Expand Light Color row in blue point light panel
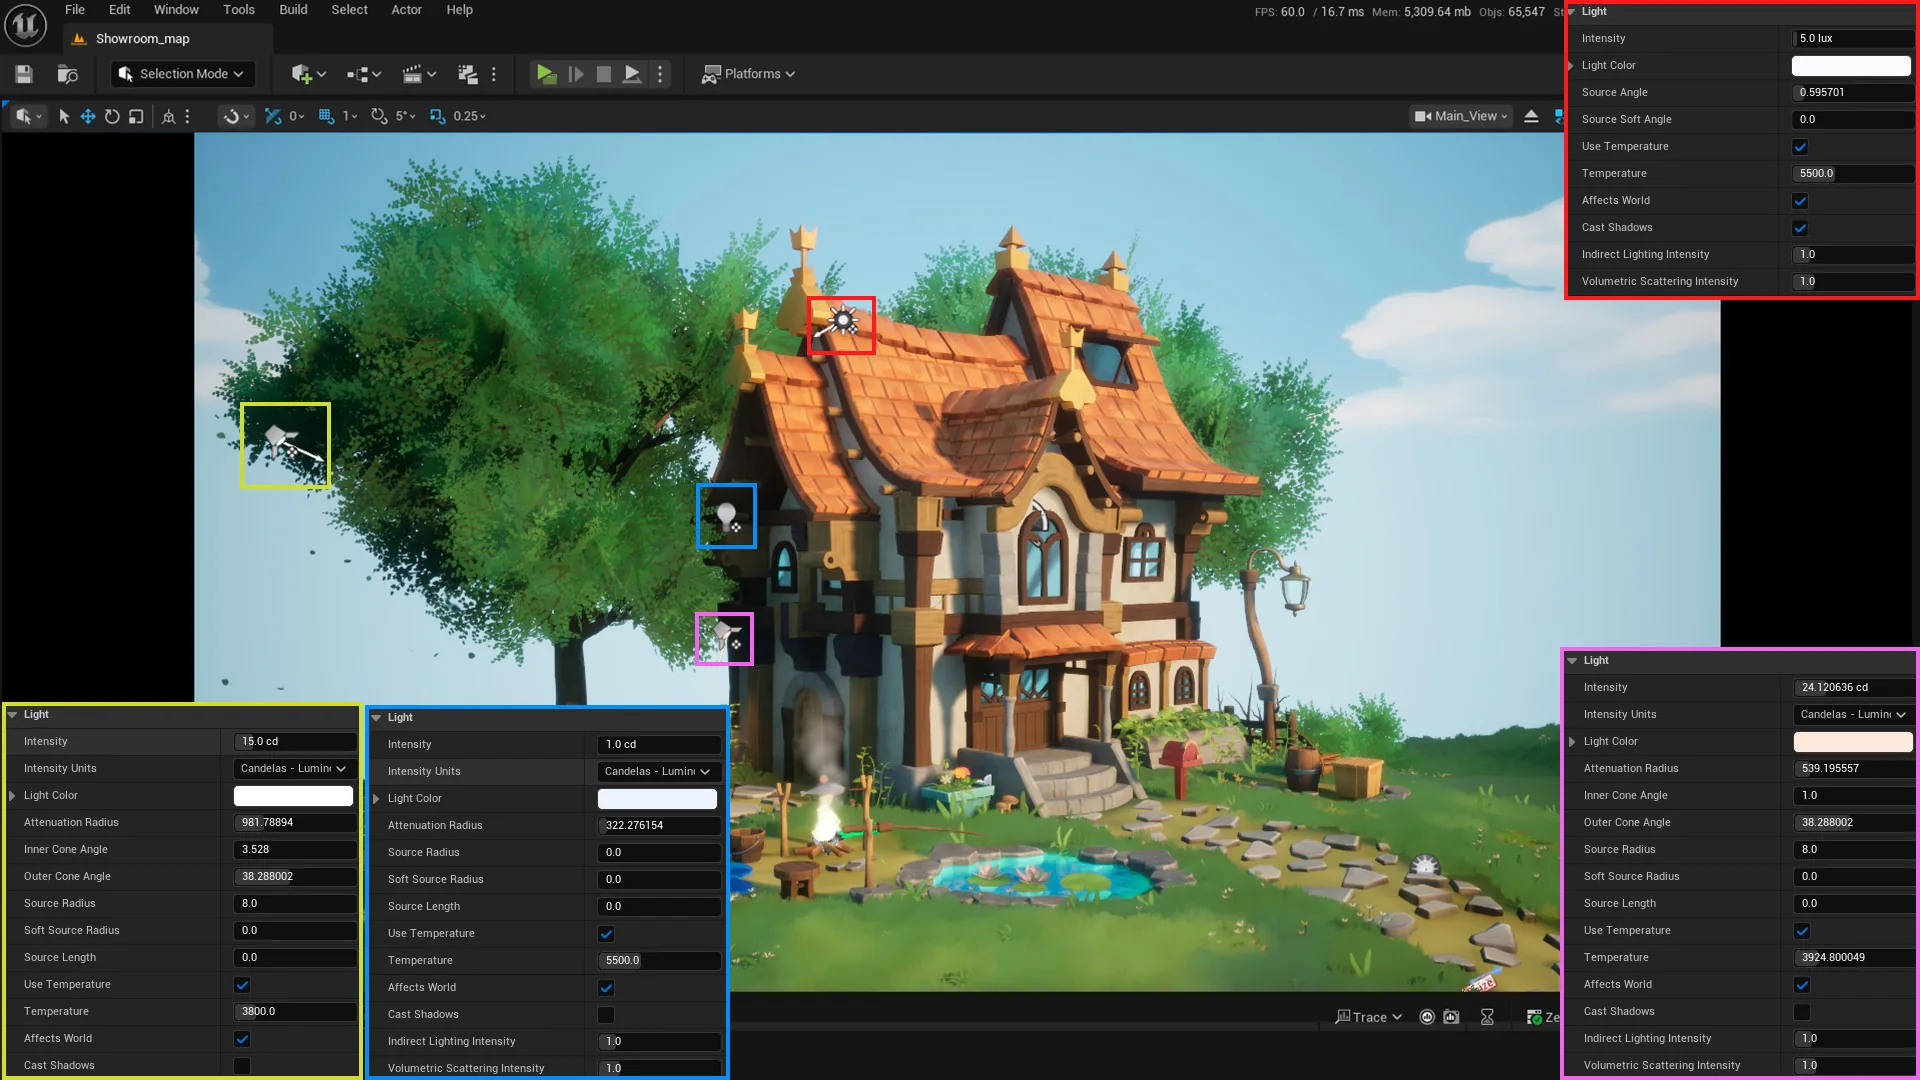The height and width of the screenshot is (1080, 1920). click(377, 798)
